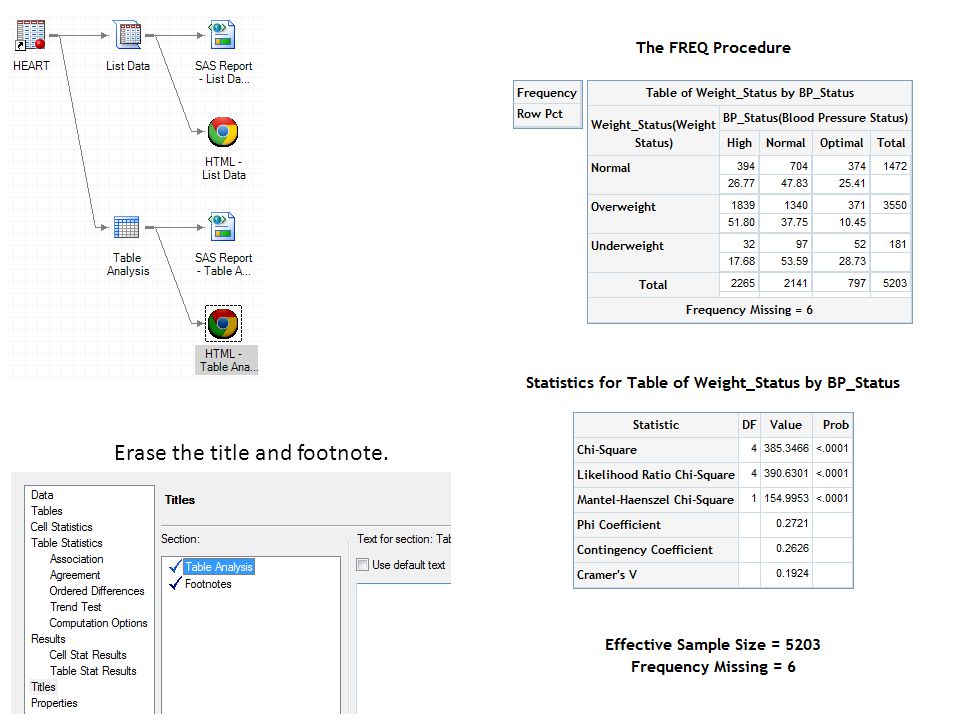
Task: Open the Properties options page
Action: click(54, 703)
